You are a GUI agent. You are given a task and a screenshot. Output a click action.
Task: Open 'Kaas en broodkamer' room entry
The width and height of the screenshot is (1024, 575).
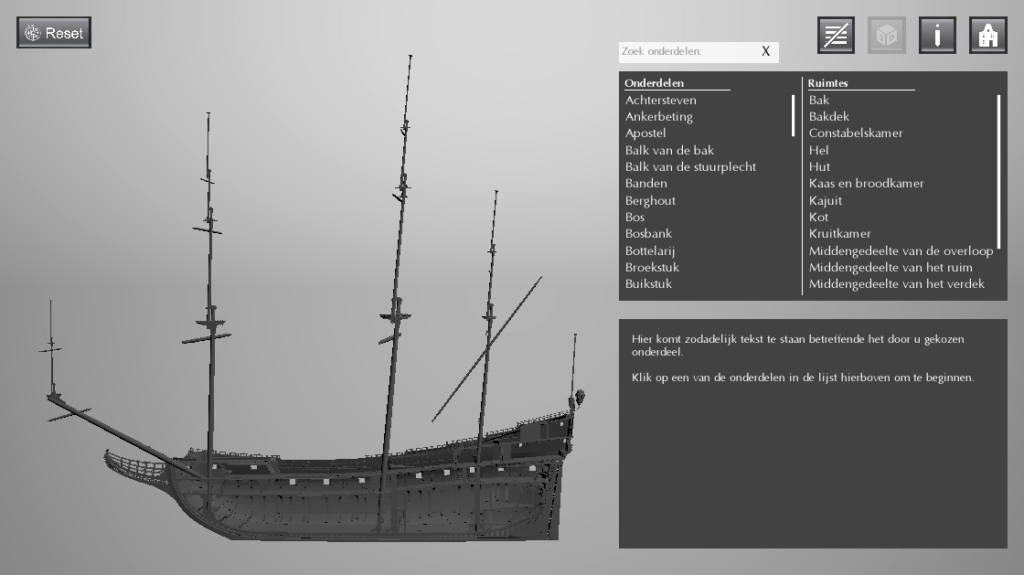coord(866,184)
